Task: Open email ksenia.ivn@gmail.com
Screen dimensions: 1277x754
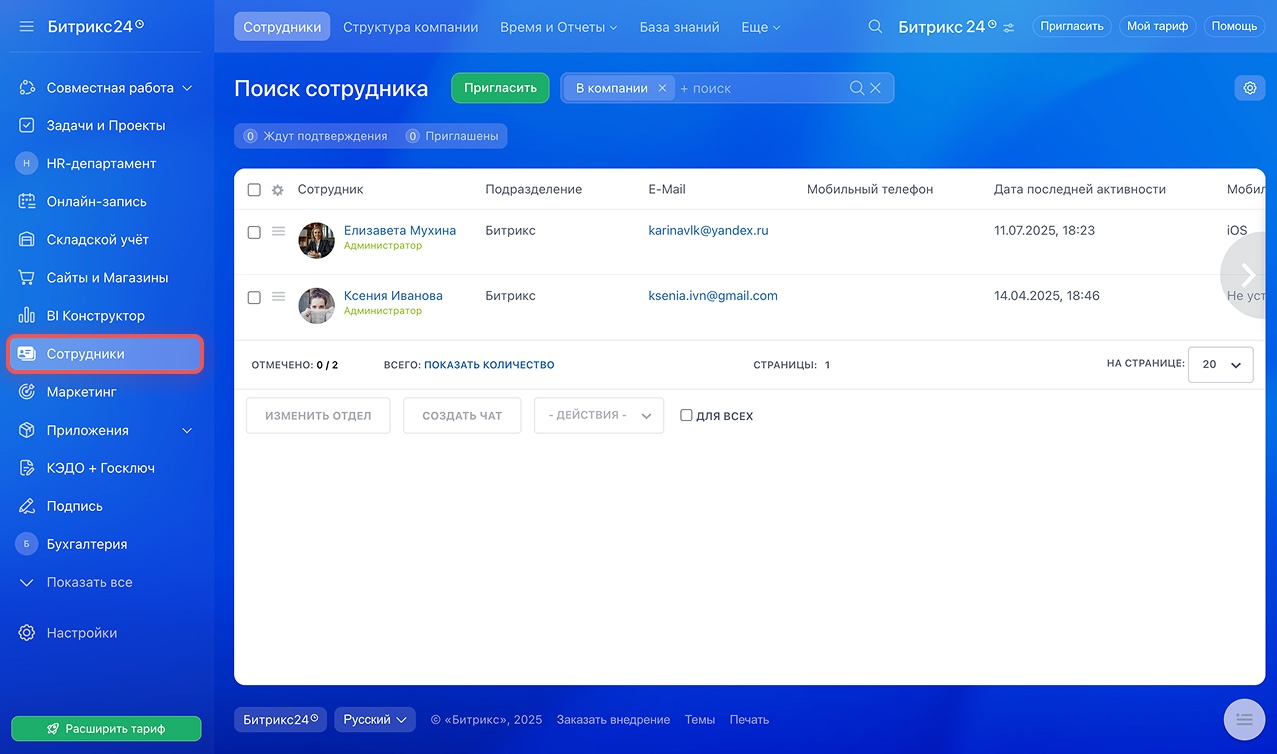Action: click(x=713, y=295)
